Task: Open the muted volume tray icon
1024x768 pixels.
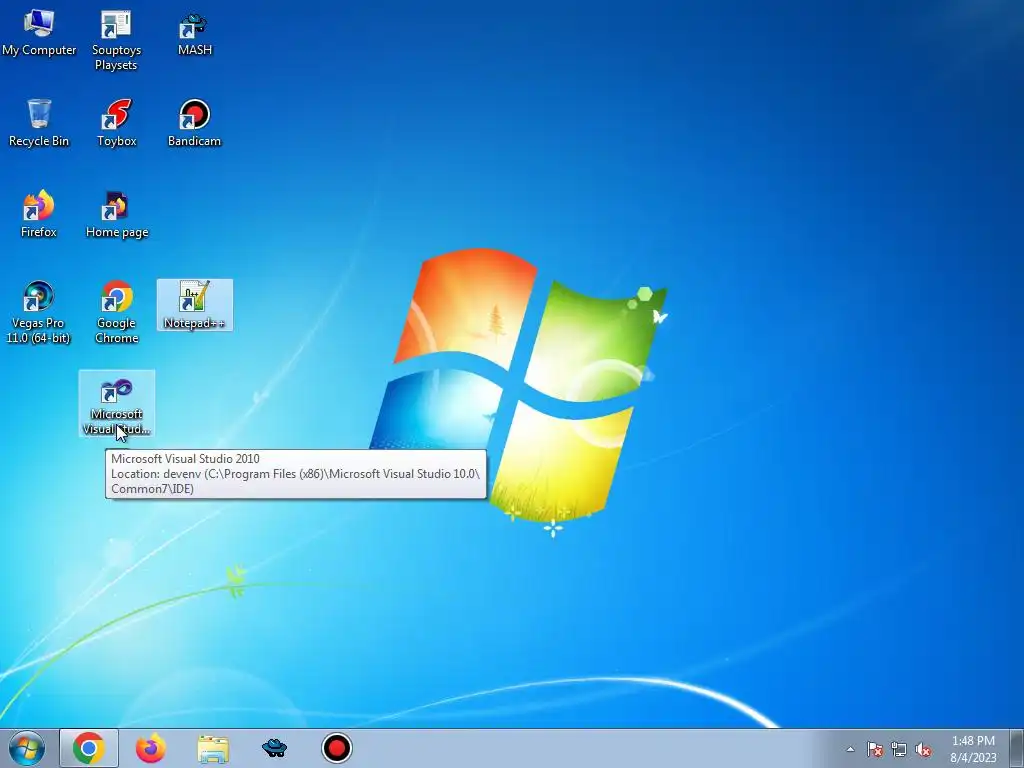Action: (923, 749)
